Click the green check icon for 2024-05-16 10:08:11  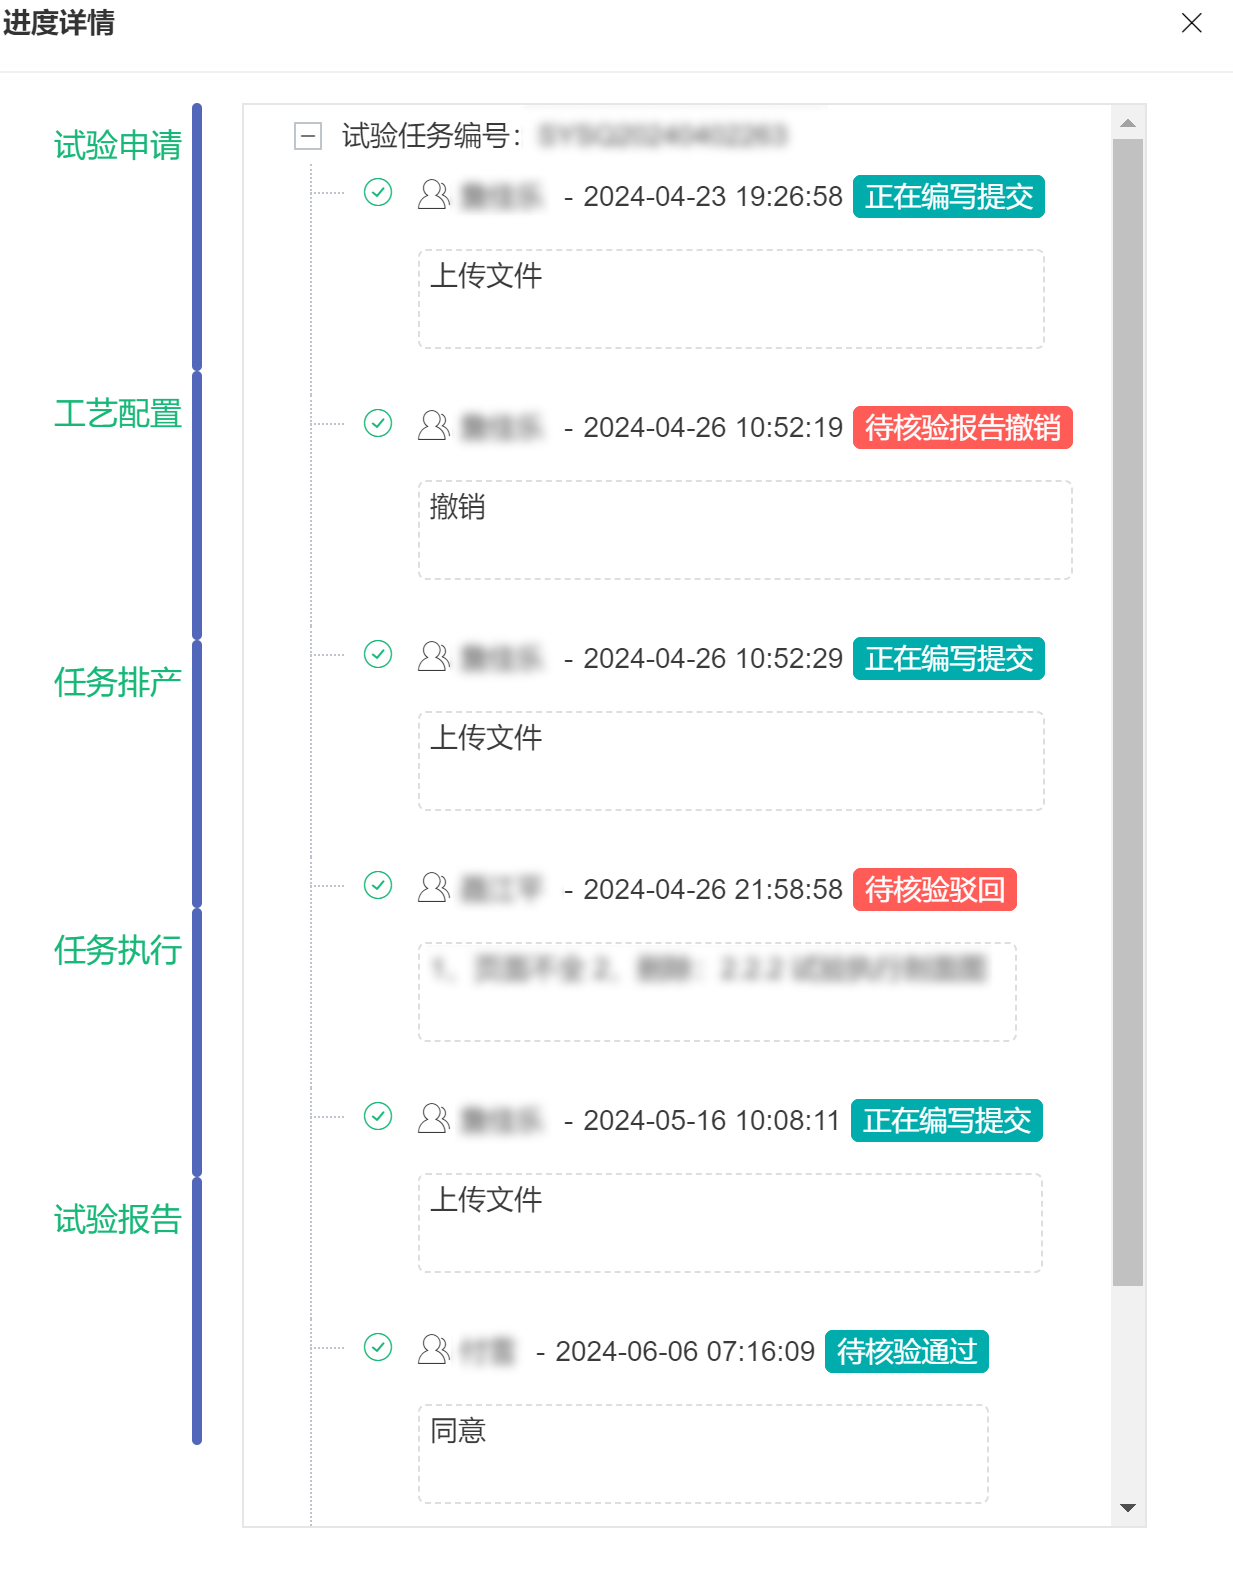point(378,1116)
